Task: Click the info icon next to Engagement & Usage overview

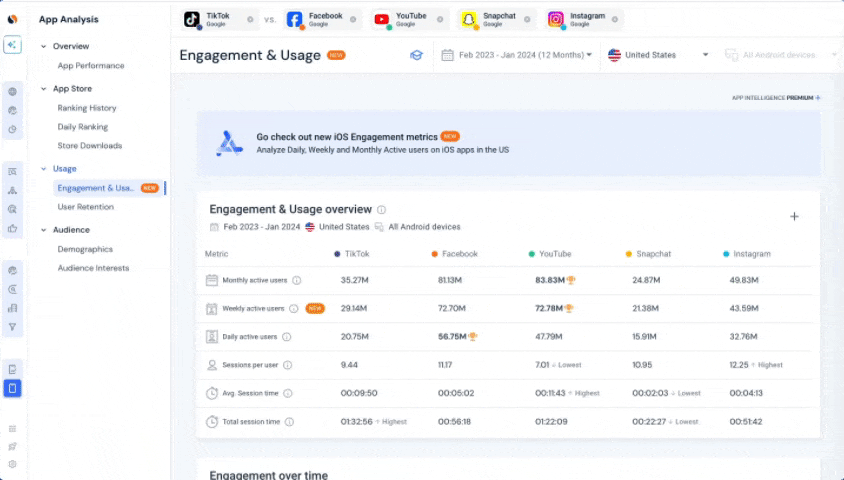Action: click(381, 210)
